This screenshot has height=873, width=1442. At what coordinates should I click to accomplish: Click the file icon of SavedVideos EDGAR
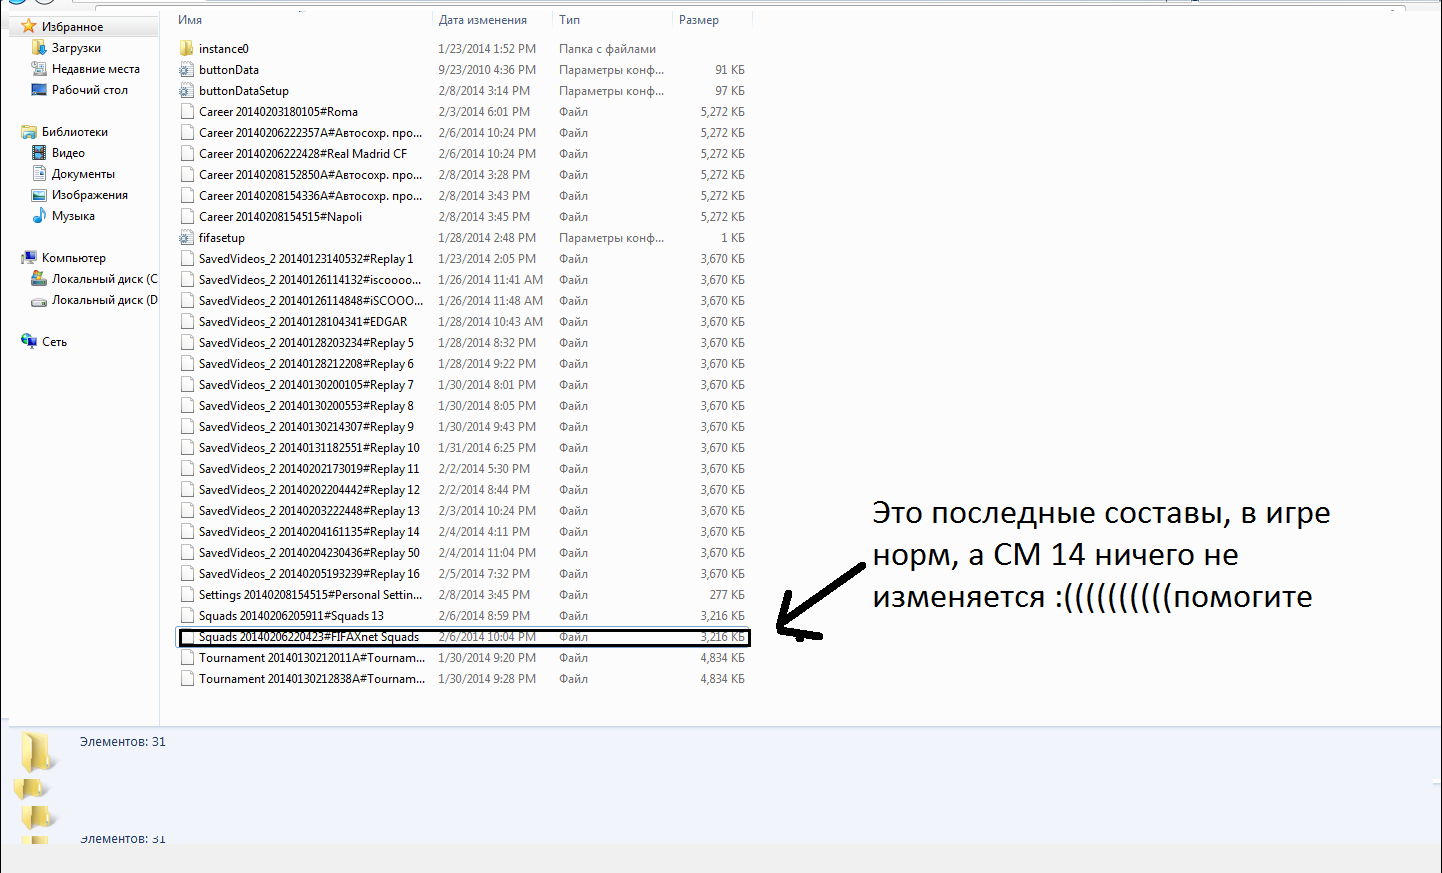pos(186,321)
